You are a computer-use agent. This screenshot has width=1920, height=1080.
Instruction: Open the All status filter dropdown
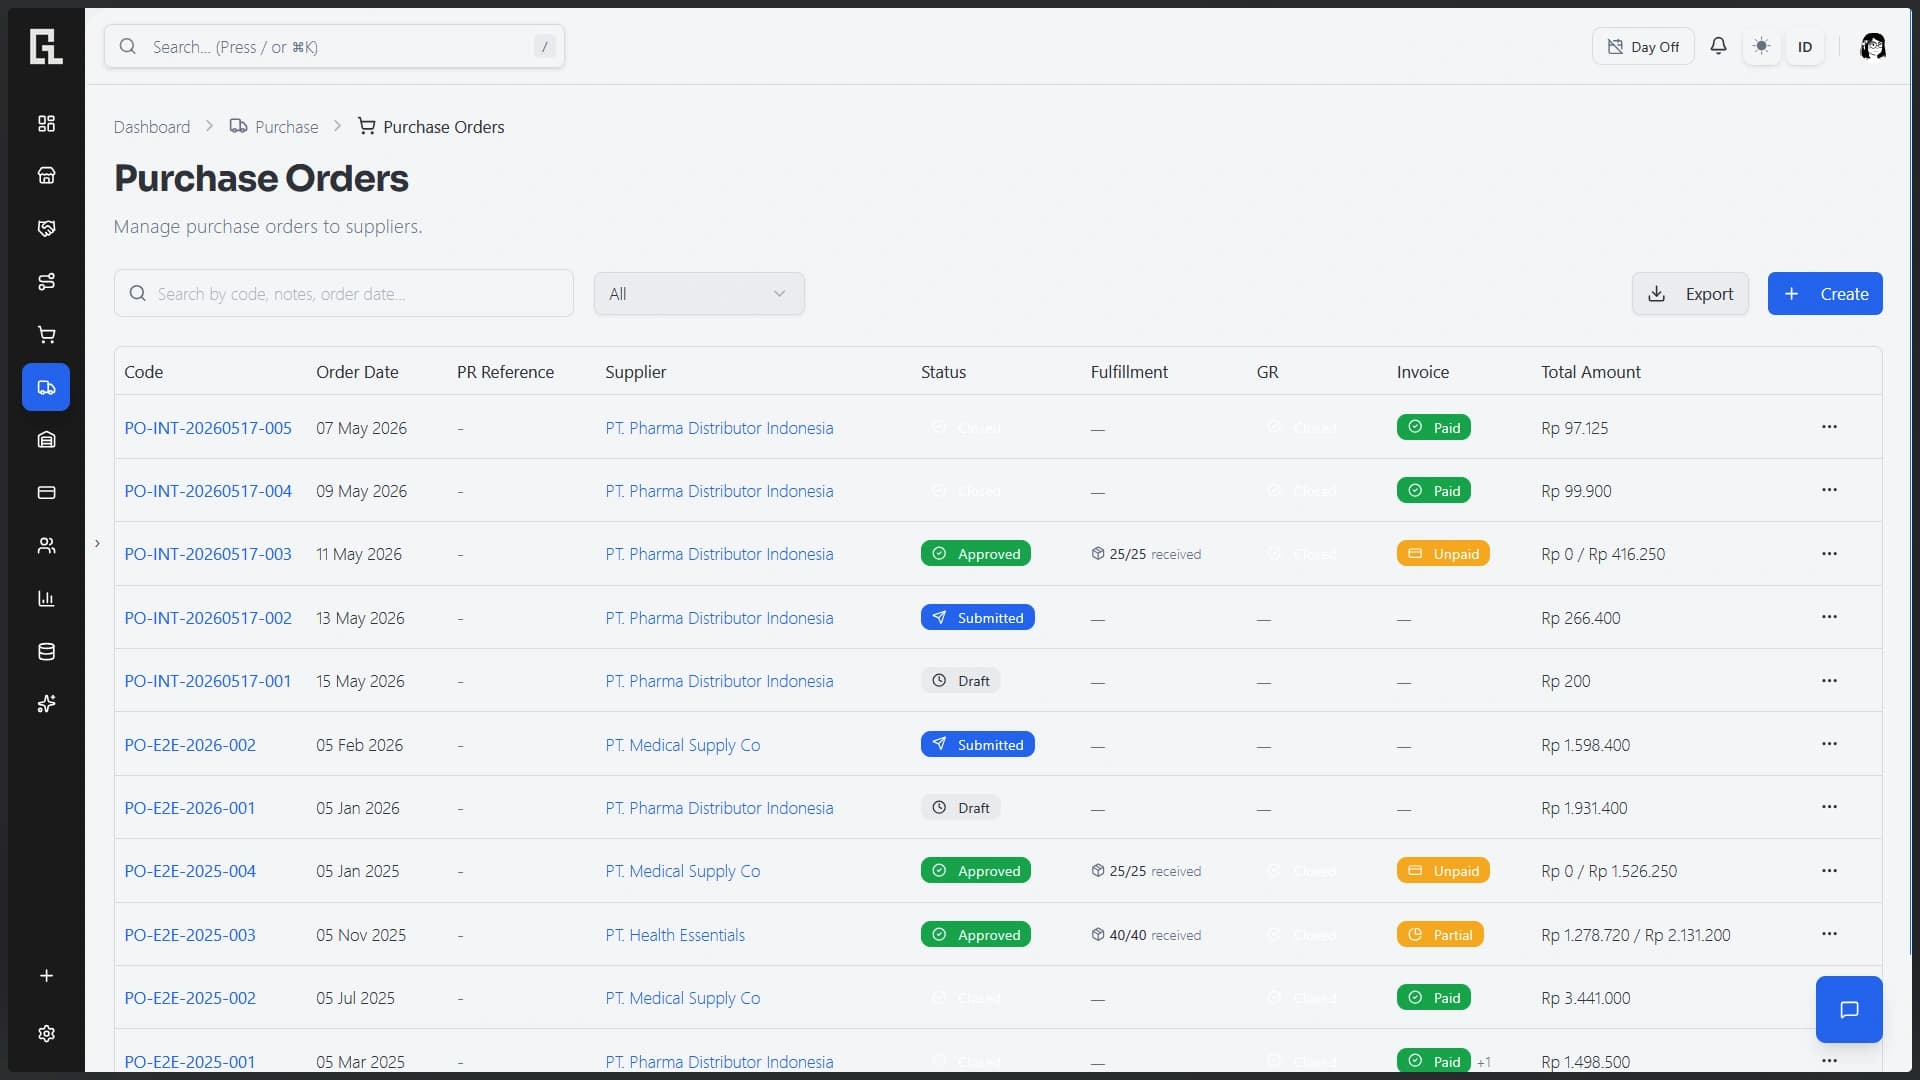(x=699, y=294)
